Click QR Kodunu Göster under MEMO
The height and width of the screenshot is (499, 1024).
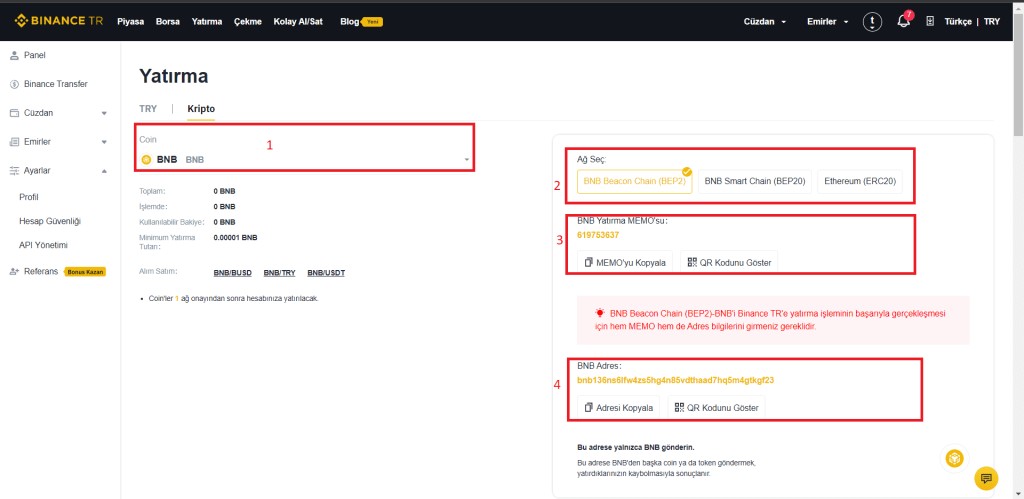pyautogui.click(x=729, y=263)
